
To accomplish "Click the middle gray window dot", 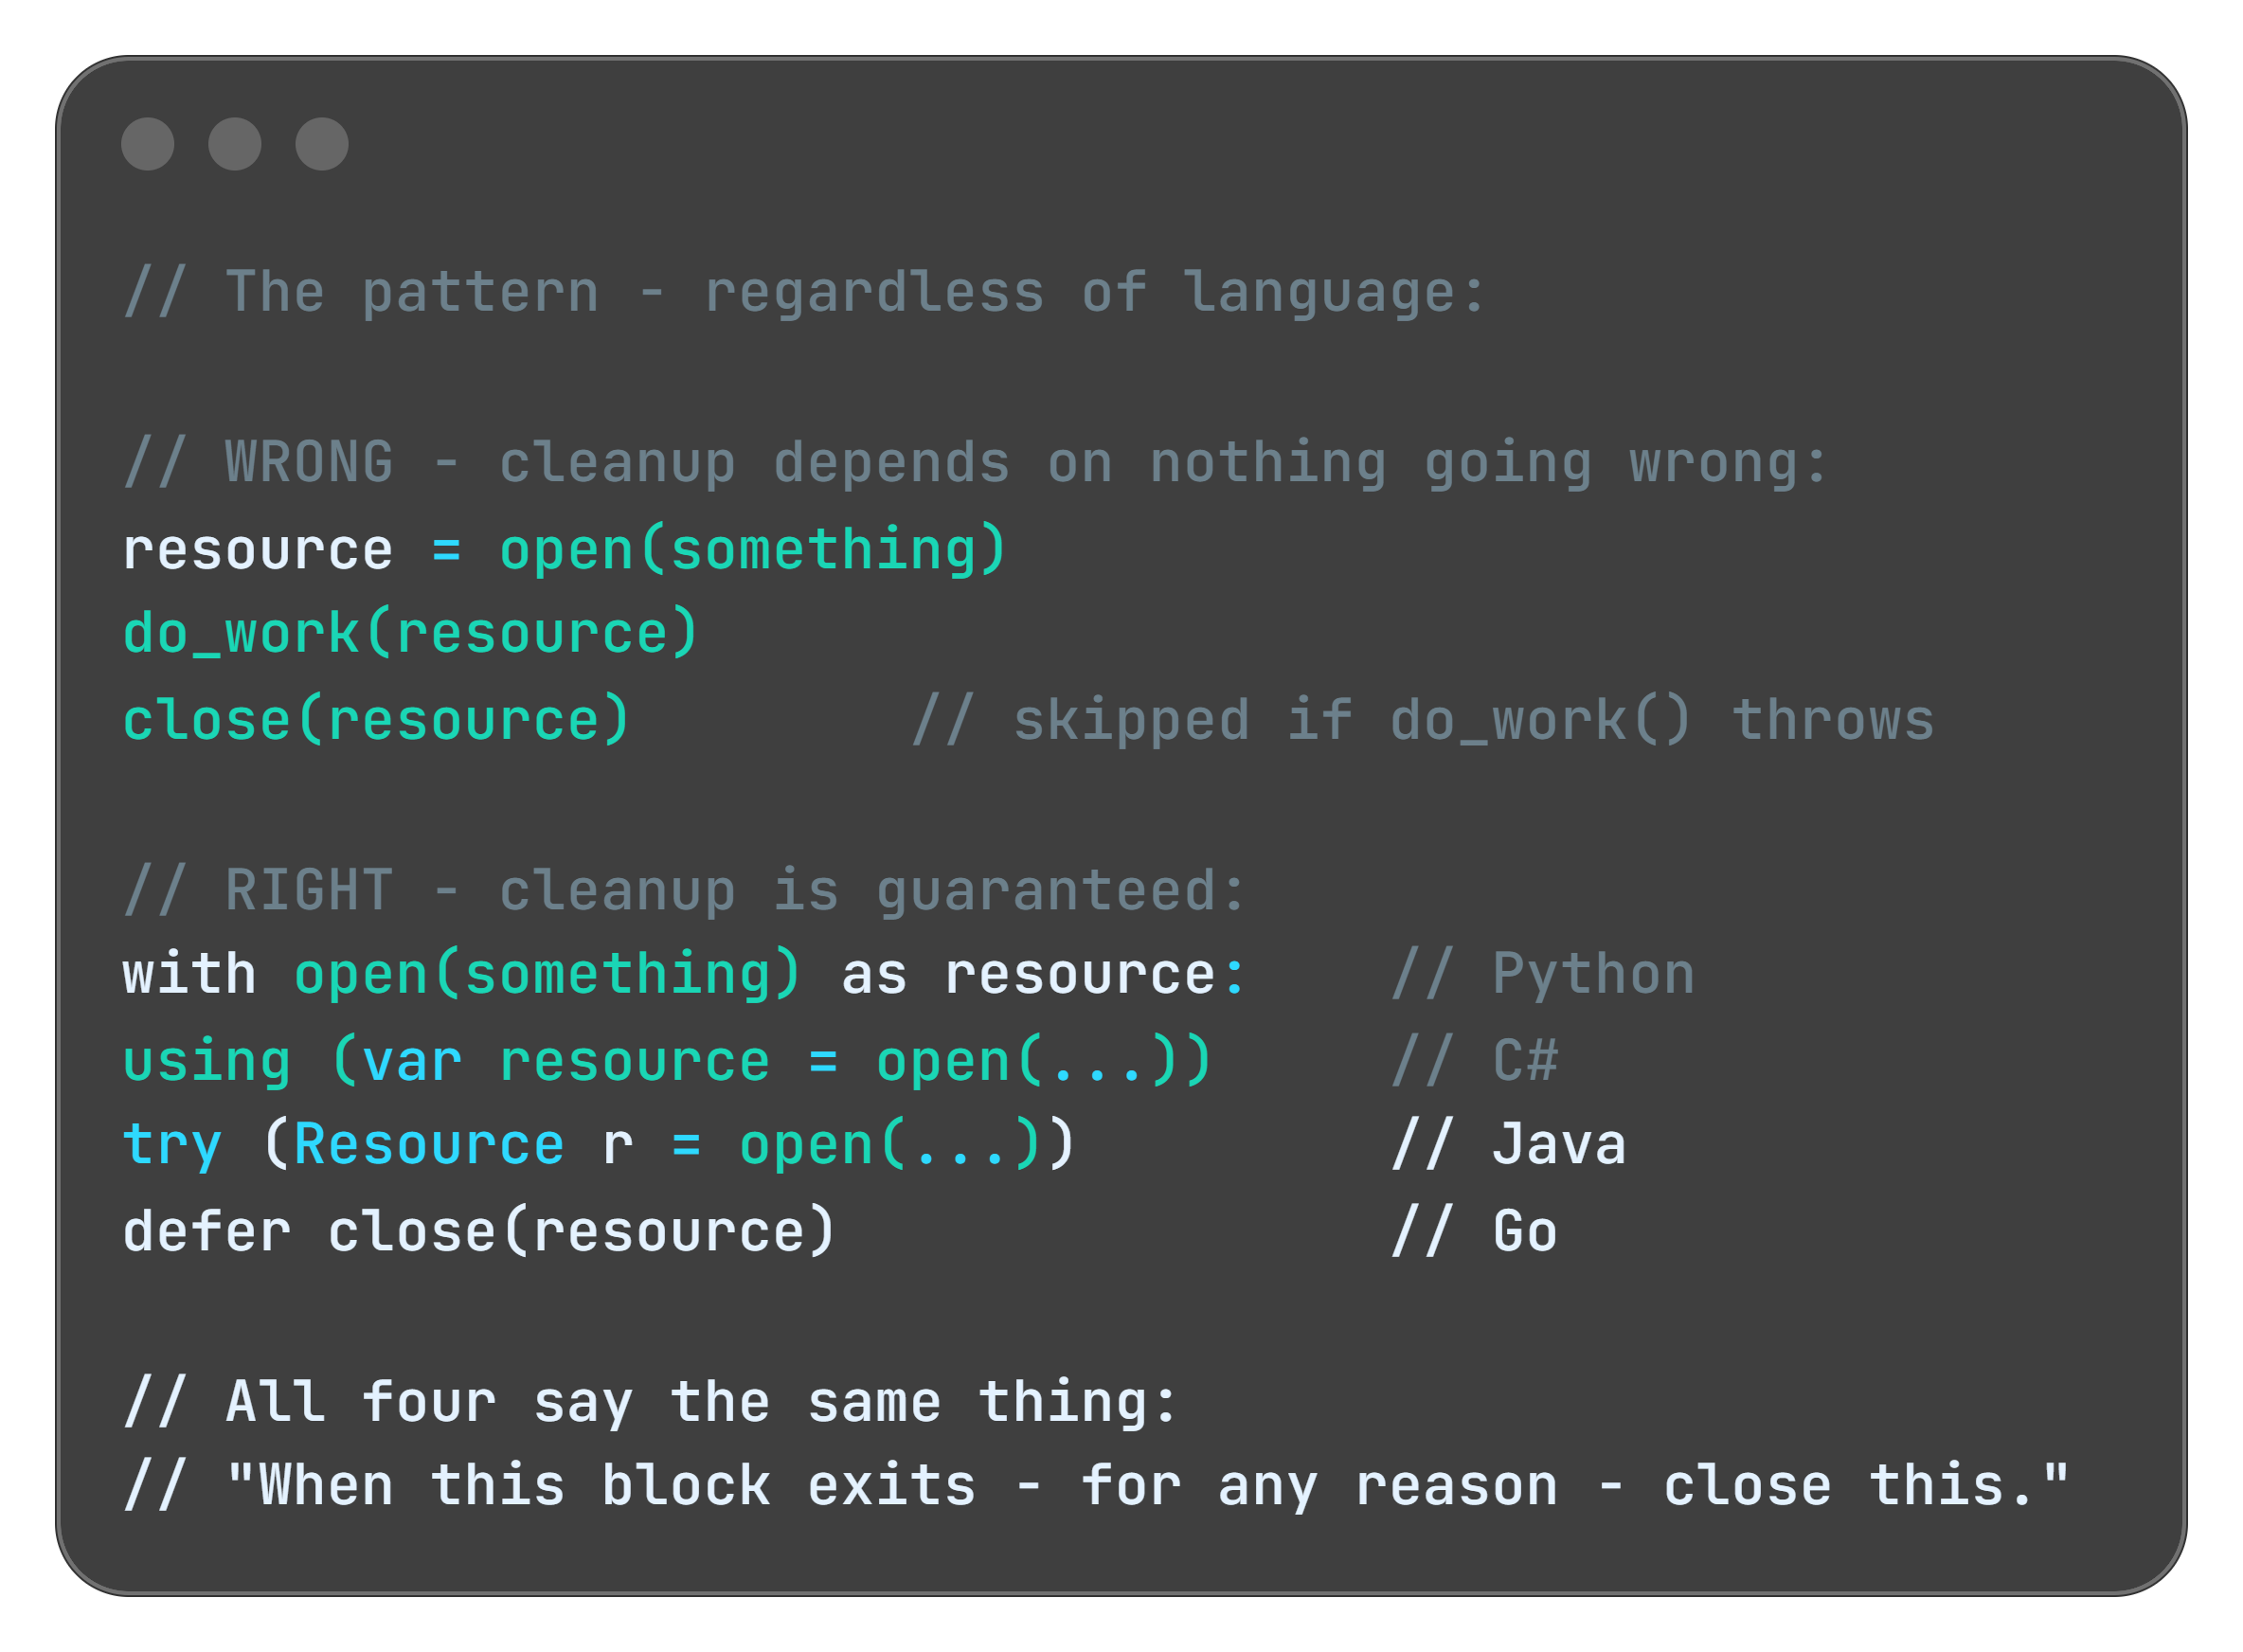I will coord(235,144).
